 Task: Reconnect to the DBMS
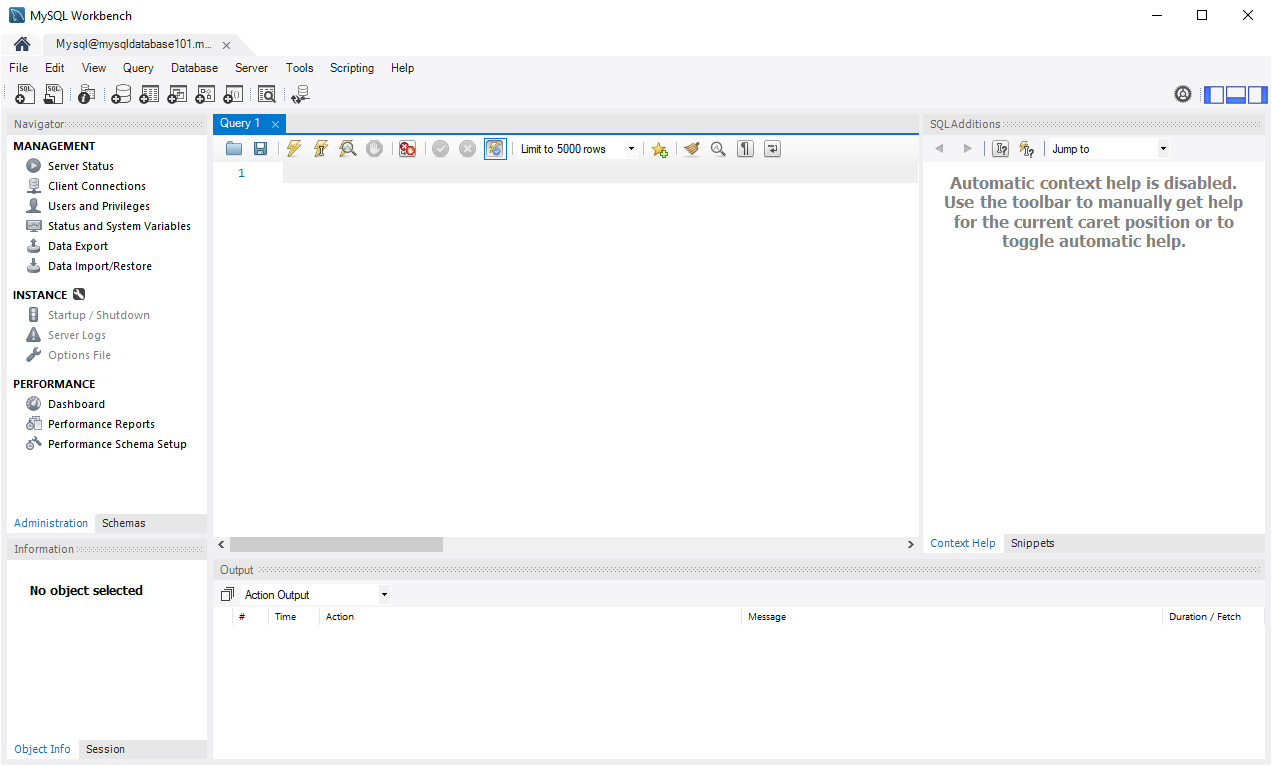(300, 93)
